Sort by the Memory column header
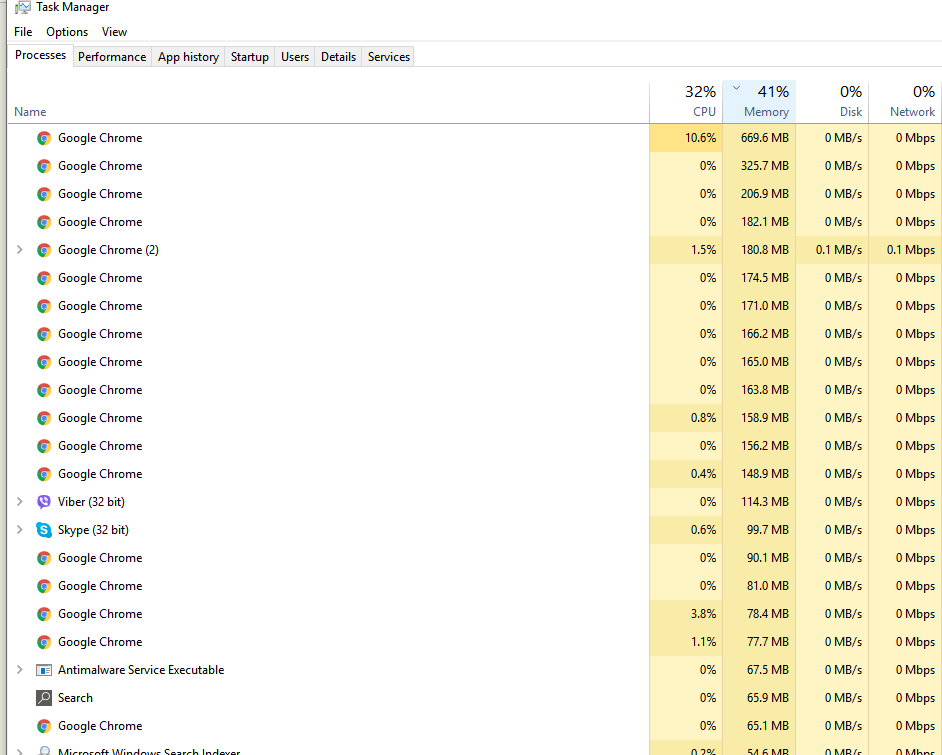This screenshot has width=942, height=755. pos(759,102)
